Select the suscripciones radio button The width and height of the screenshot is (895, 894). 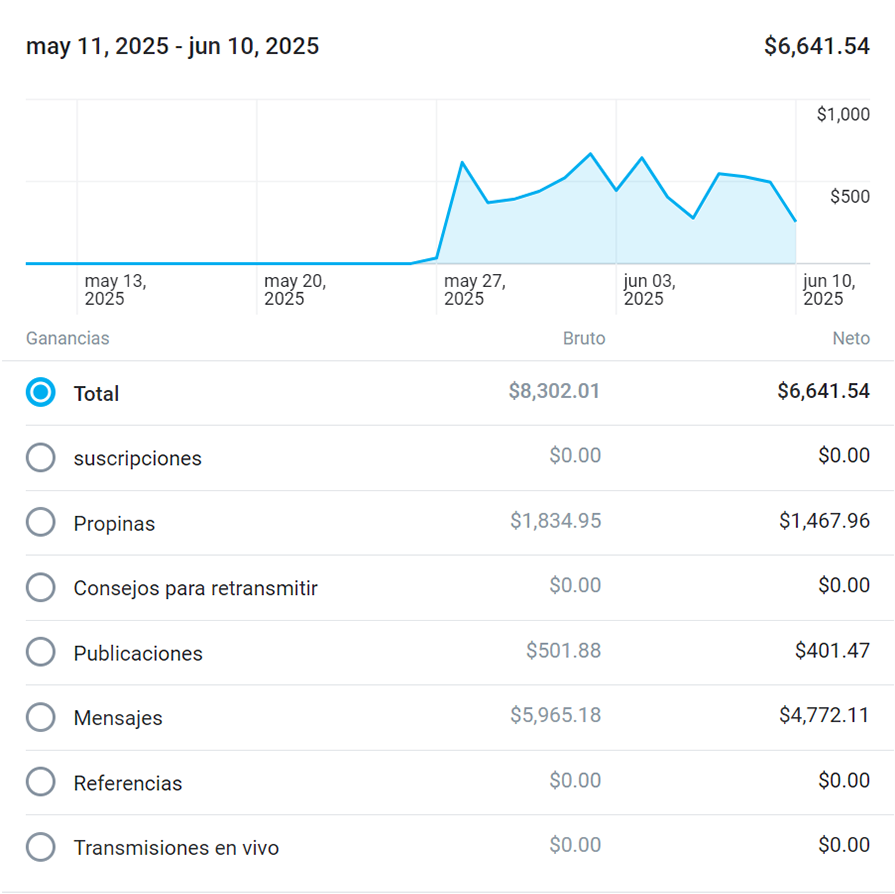[40, 458]
